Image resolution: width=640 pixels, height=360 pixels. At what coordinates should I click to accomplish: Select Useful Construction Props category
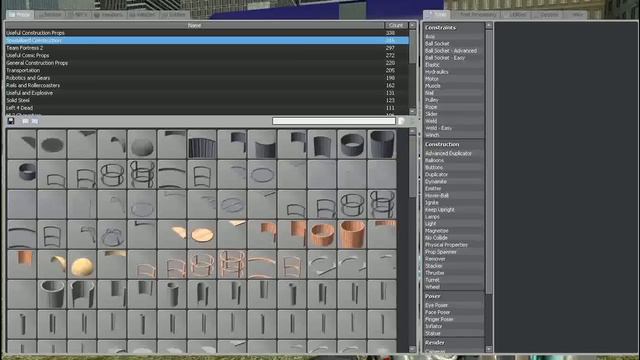[207, 33]
